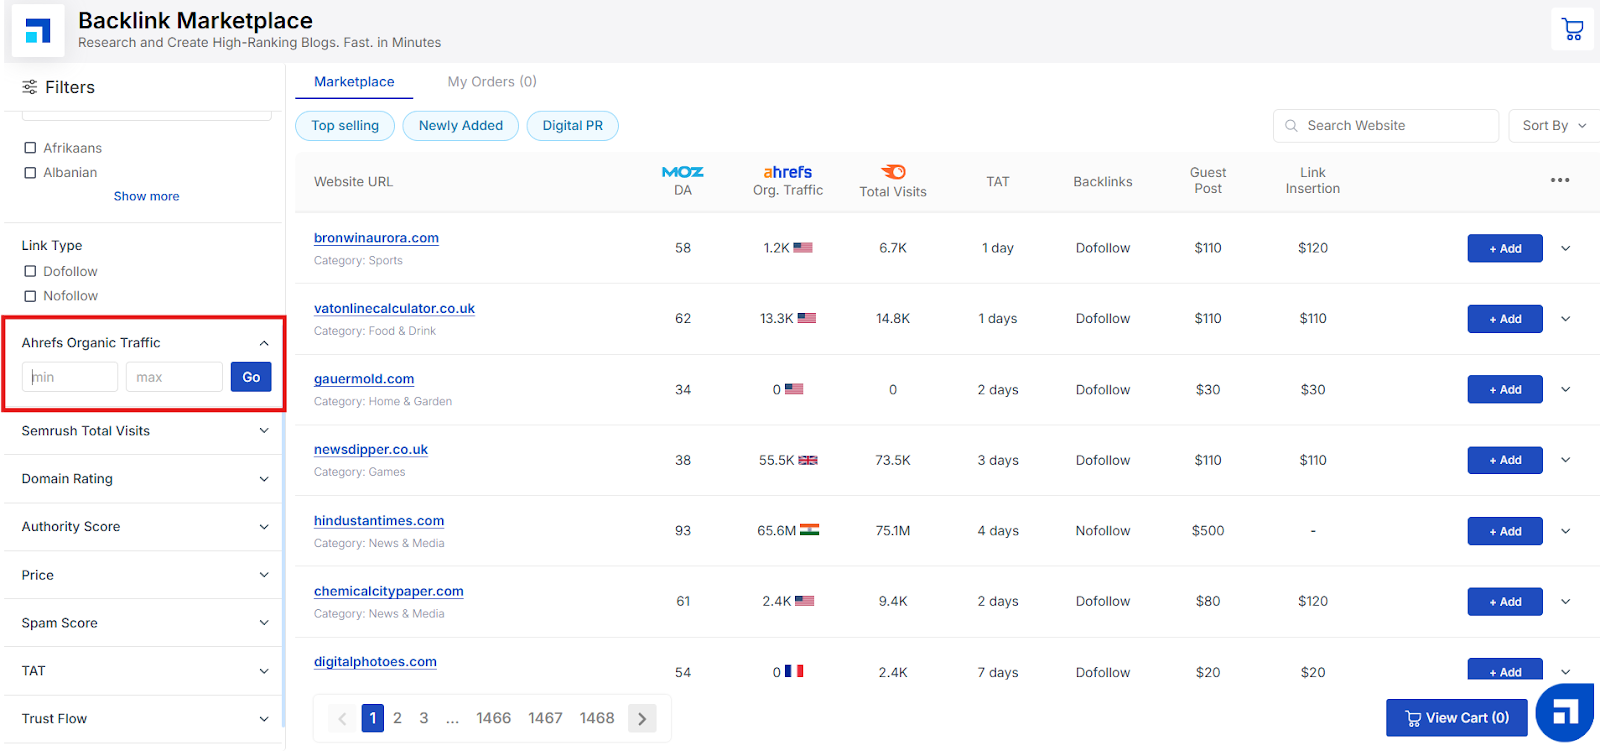Open the three-dots column options menu
Viewport: 1600px width, 756px height.
pos(1560,180)
